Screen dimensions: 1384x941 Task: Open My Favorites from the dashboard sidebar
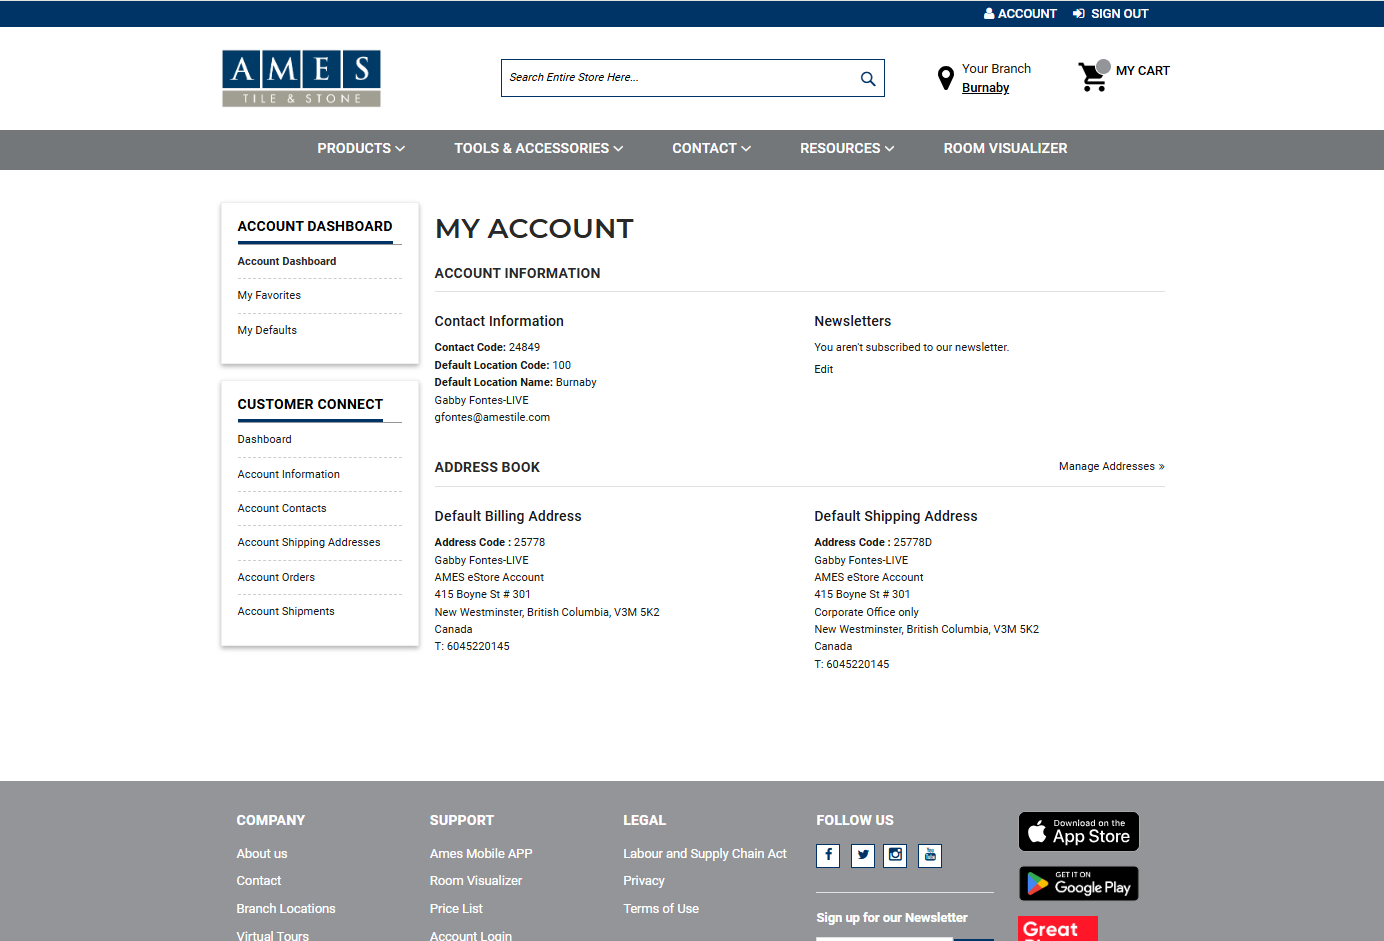(269, 295)
